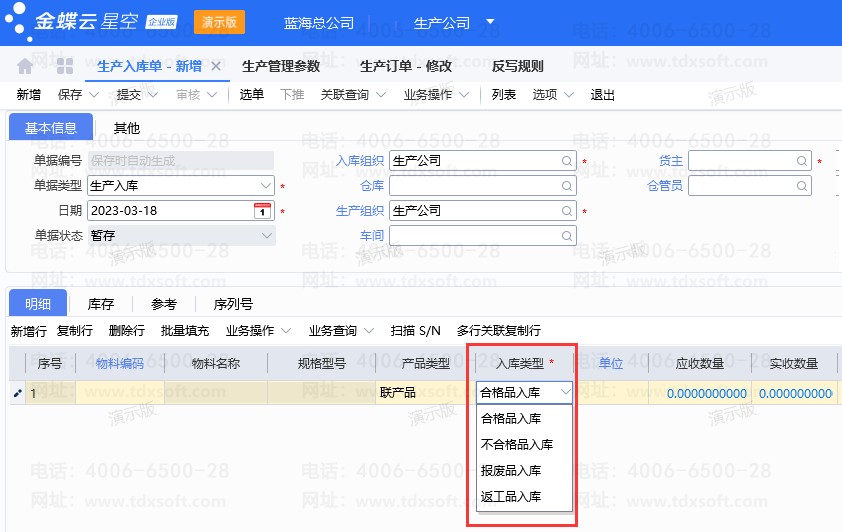Click search icon in 仓管员 field
This screenshot has width=842, height=532.
801,185
